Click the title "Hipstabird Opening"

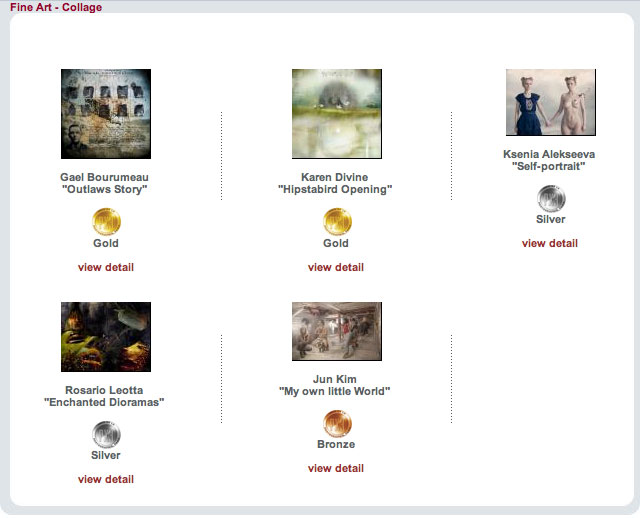(x=335, y=189)
